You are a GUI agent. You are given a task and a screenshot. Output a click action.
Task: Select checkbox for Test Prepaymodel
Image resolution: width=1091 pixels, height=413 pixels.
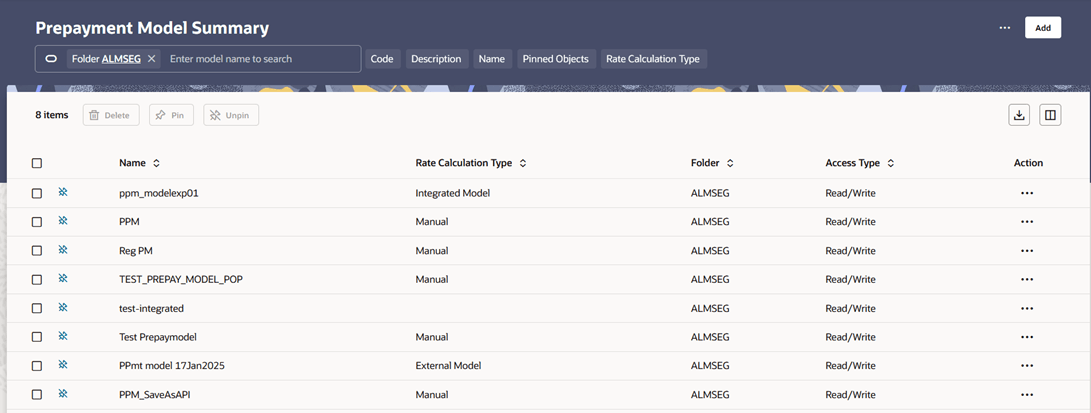point(37,337)
